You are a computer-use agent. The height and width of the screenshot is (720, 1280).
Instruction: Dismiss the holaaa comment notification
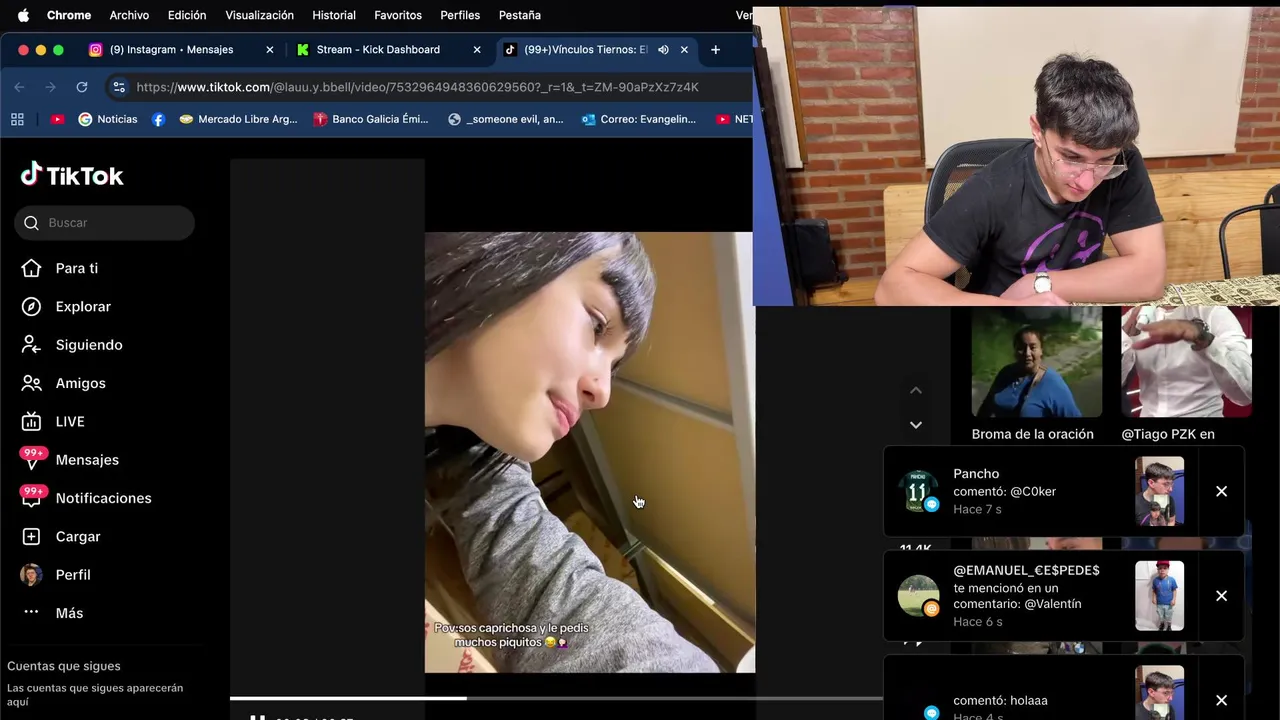click(1221, 700)
